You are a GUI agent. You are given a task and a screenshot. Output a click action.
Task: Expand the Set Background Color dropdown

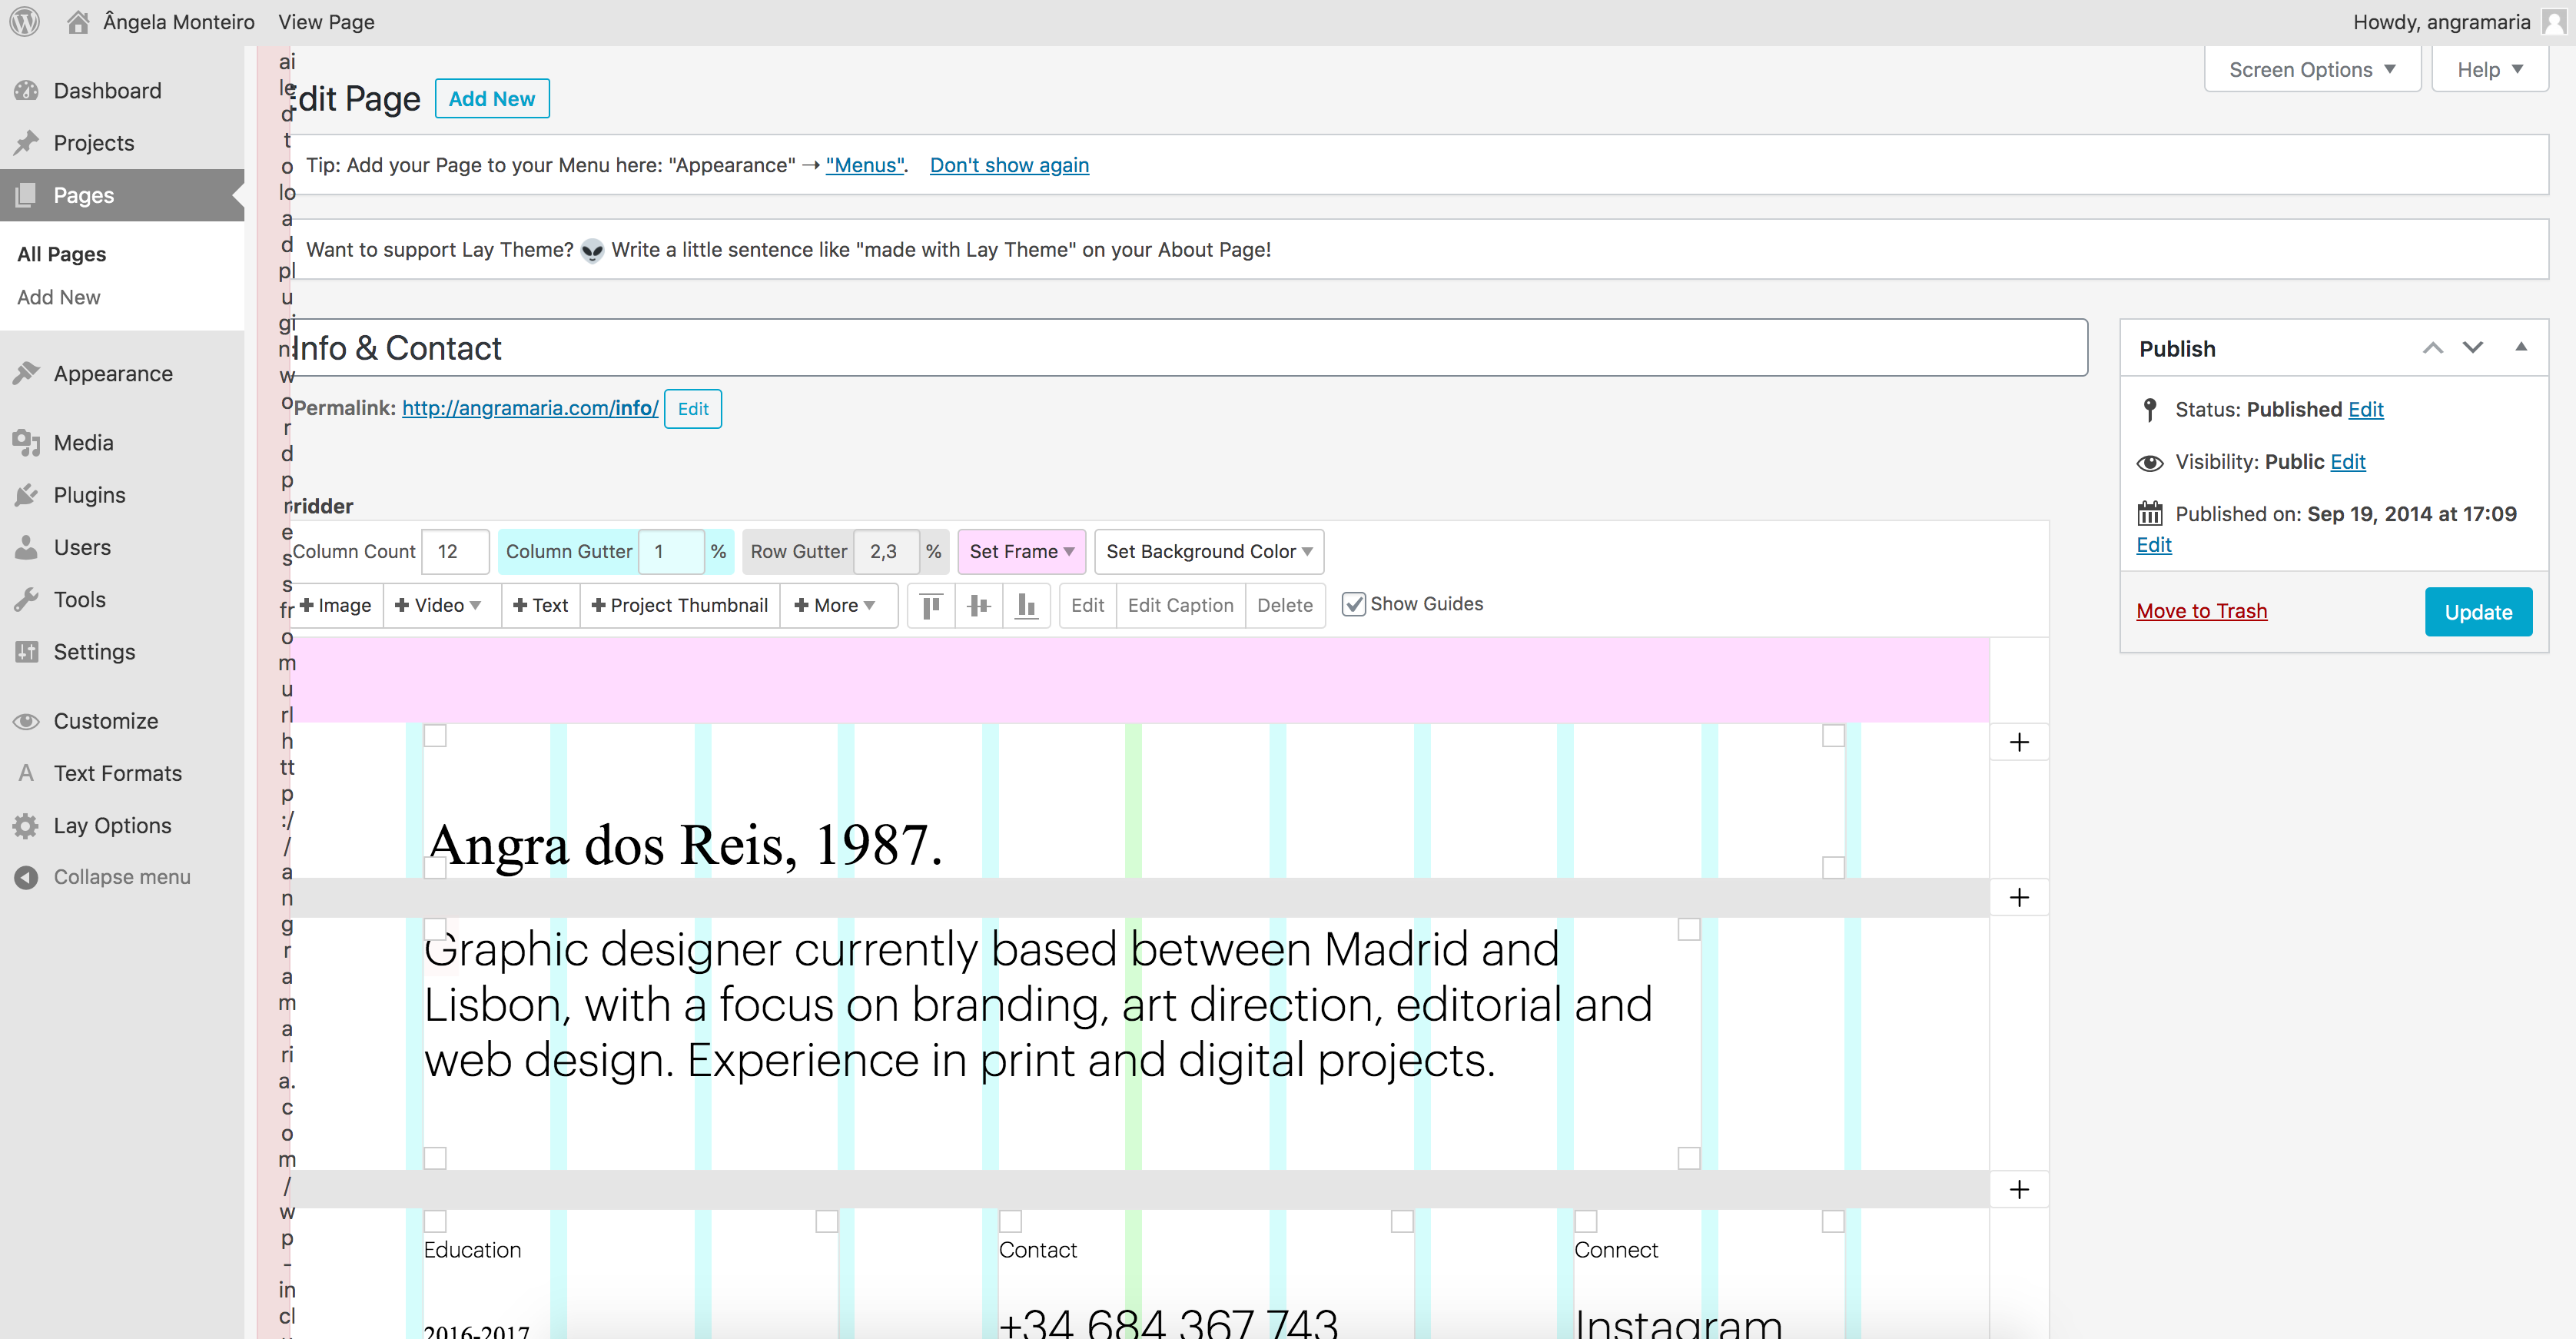(x=1208, y=551)
